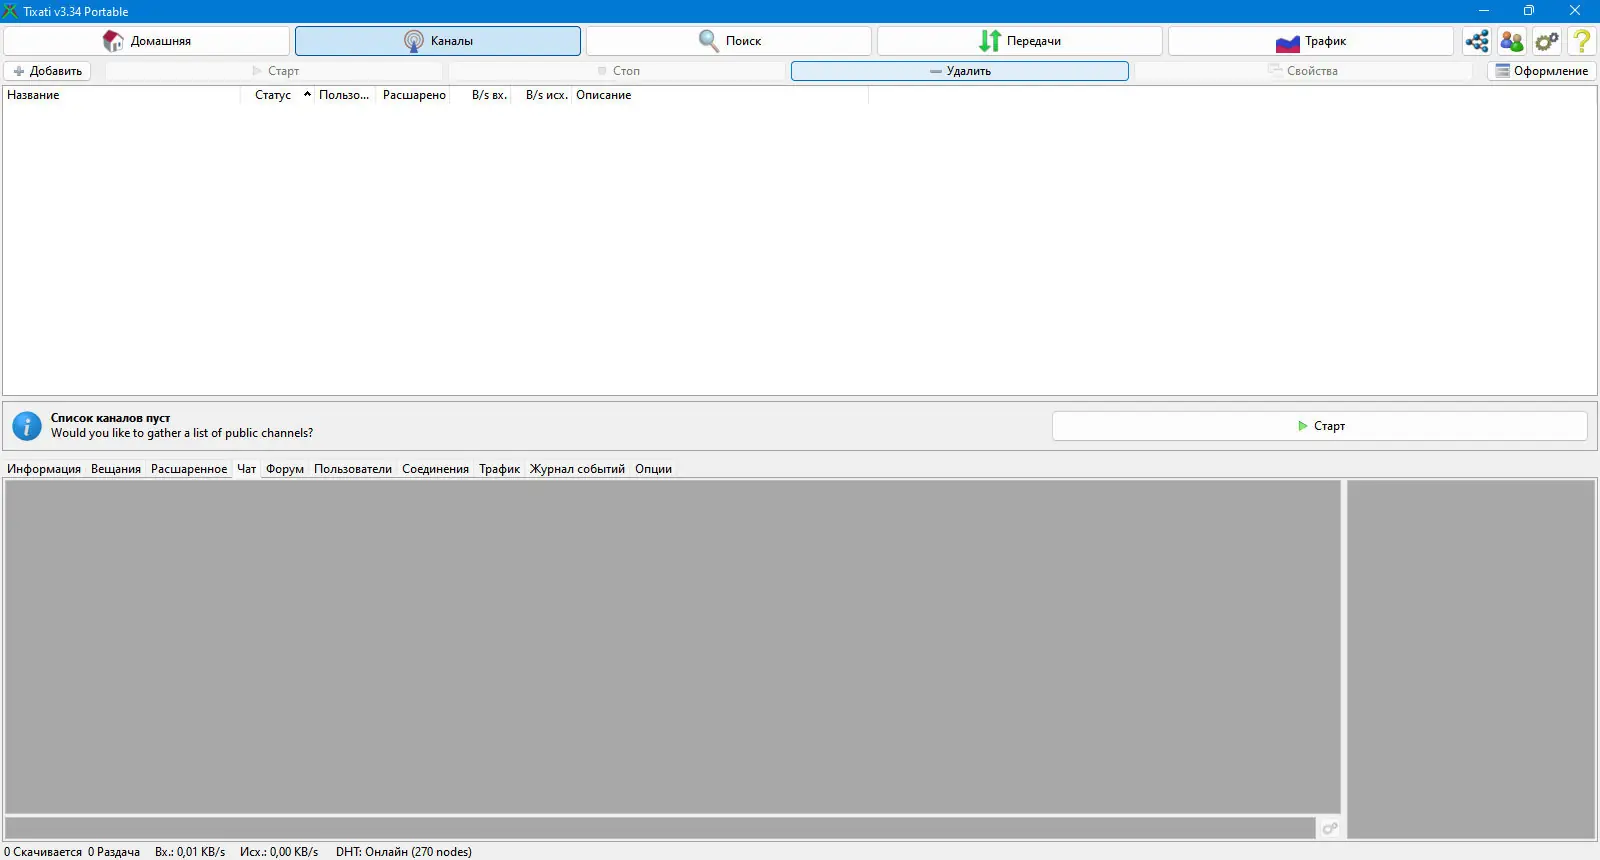This screenshot has width=1600, height=860.
Task: Click the Удалить remove button
Action: [x=960, y=71]
